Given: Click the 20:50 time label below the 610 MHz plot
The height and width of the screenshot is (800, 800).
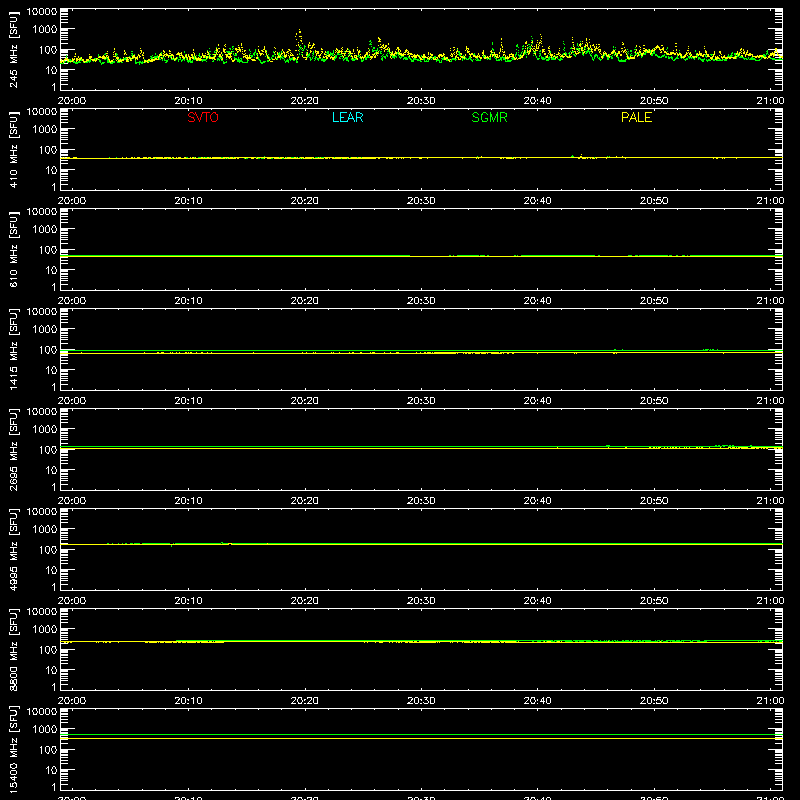Looking at the screenshot, I should pos(654,301).
